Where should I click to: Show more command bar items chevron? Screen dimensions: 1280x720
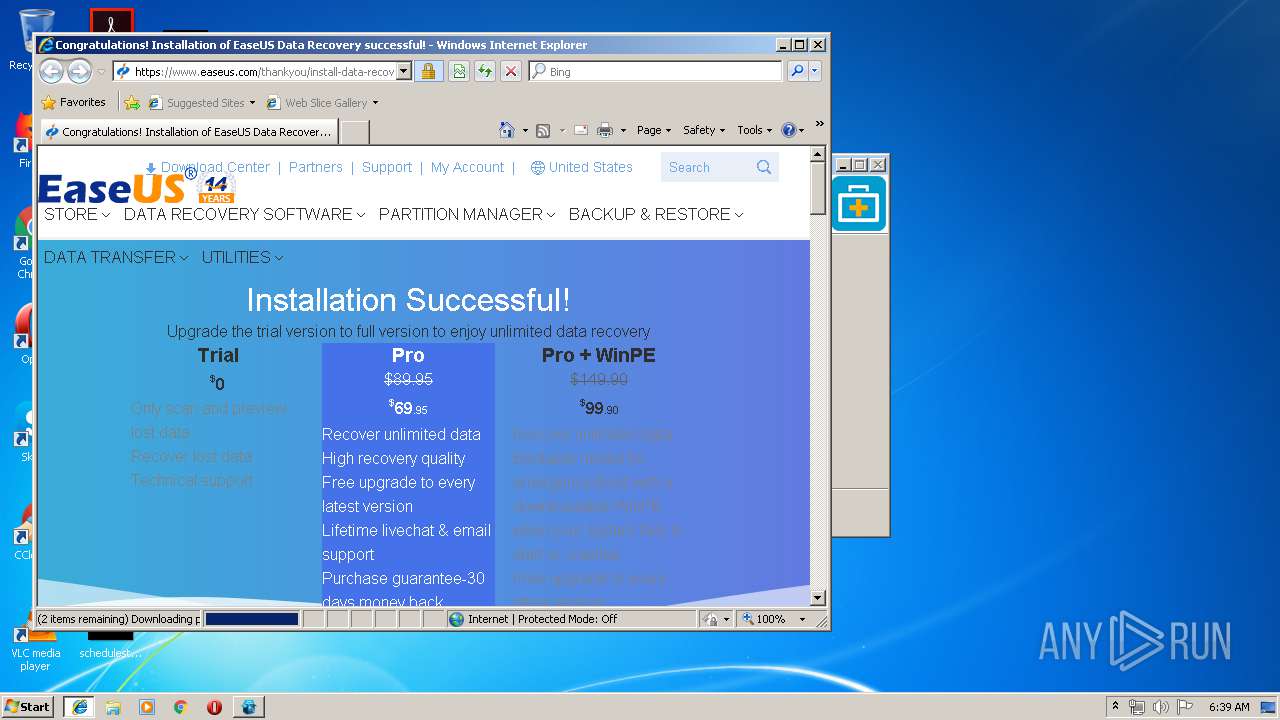pyautogui.click(x=820, y=124)
